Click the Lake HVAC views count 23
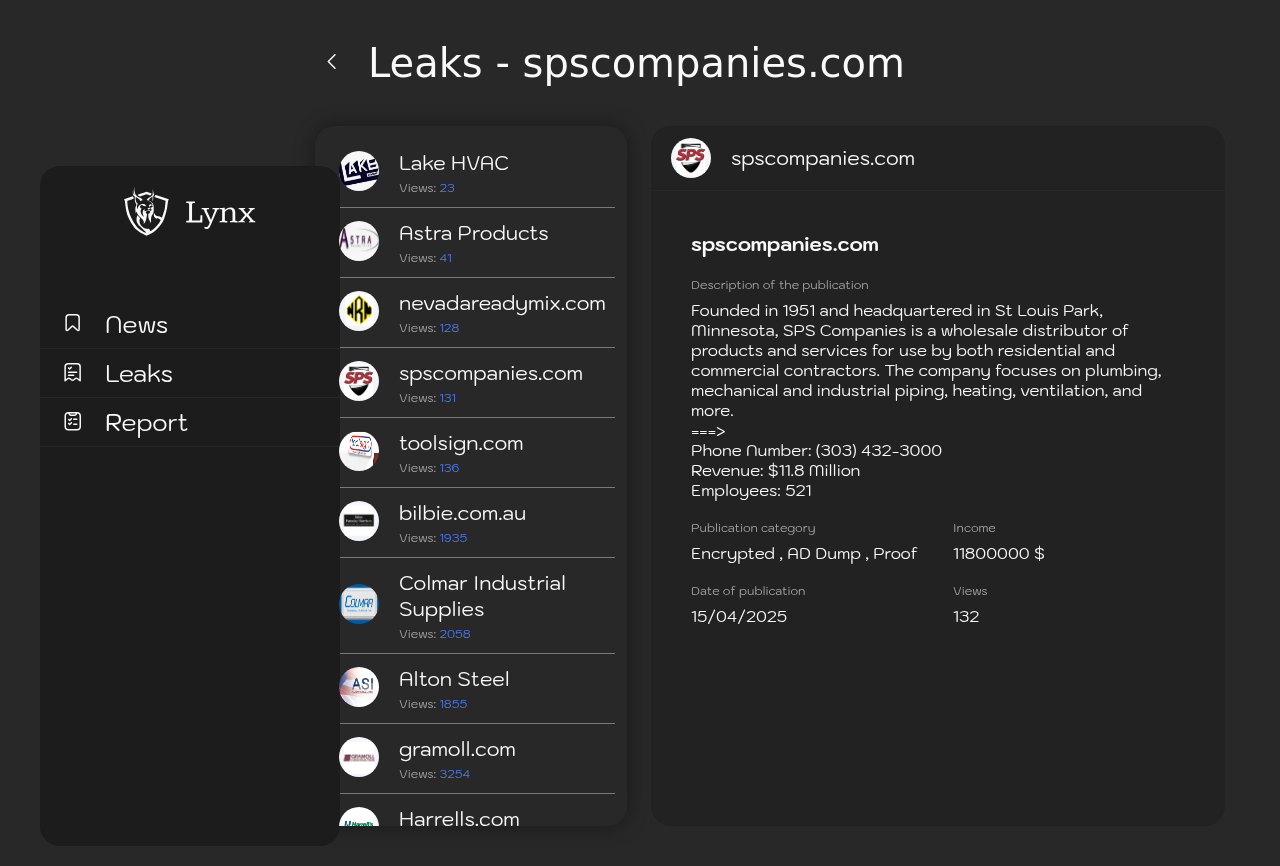The height and width of the screenshot is (866, 1280). 447,188
